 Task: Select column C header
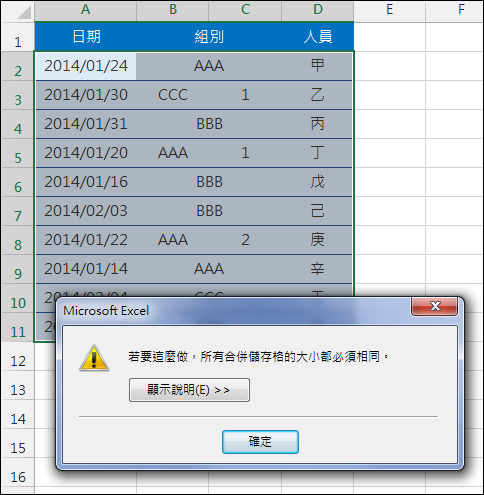245,10
